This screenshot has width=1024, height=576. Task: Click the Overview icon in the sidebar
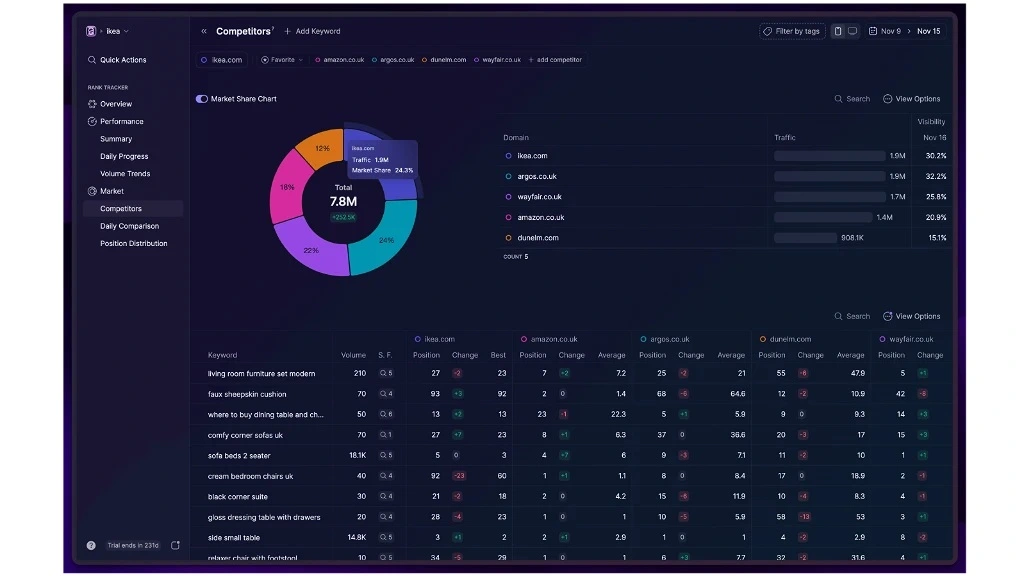coord(92,104)
